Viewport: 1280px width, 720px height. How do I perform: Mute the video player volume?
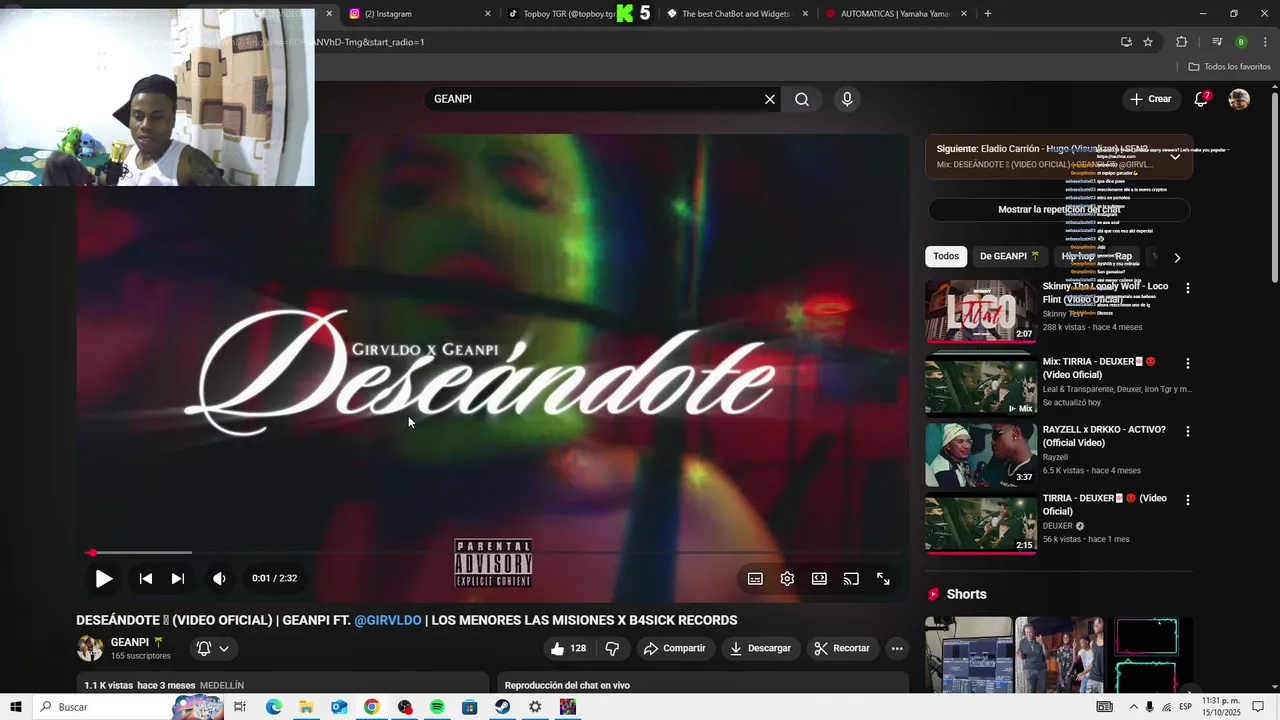tap(219, 578)
